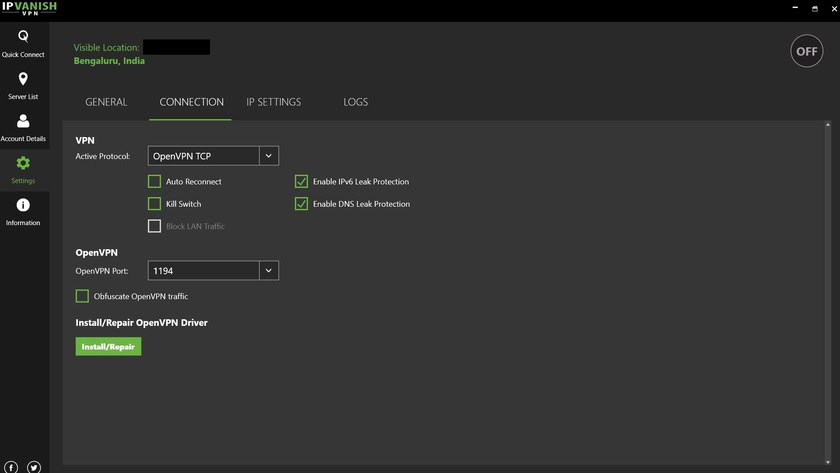Open IPVanish Twitter icon
840x473 pixels.
tap(34, 467)
